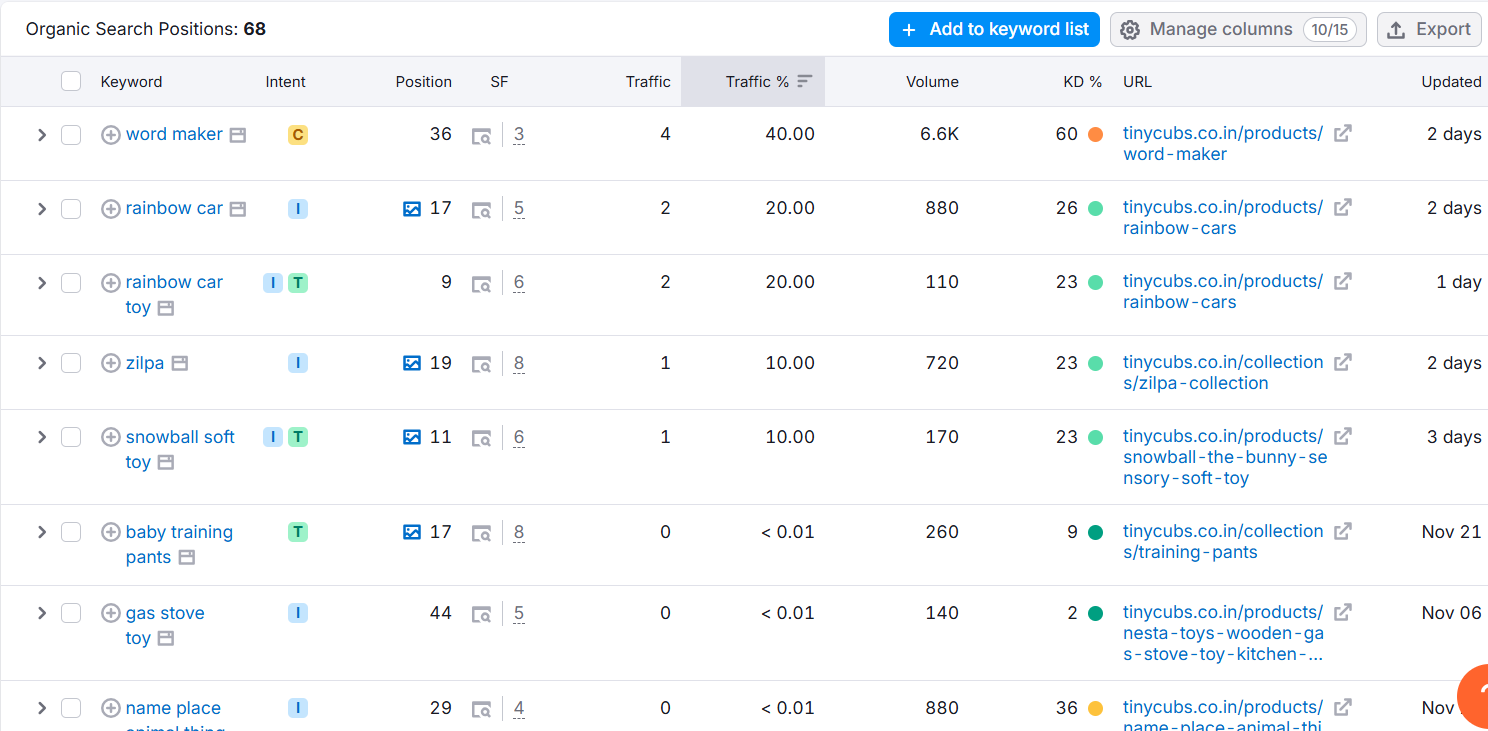Sort by the Traffic % column header
Image resolution: width=1488 pixels, height=731 pixels.
757,82
